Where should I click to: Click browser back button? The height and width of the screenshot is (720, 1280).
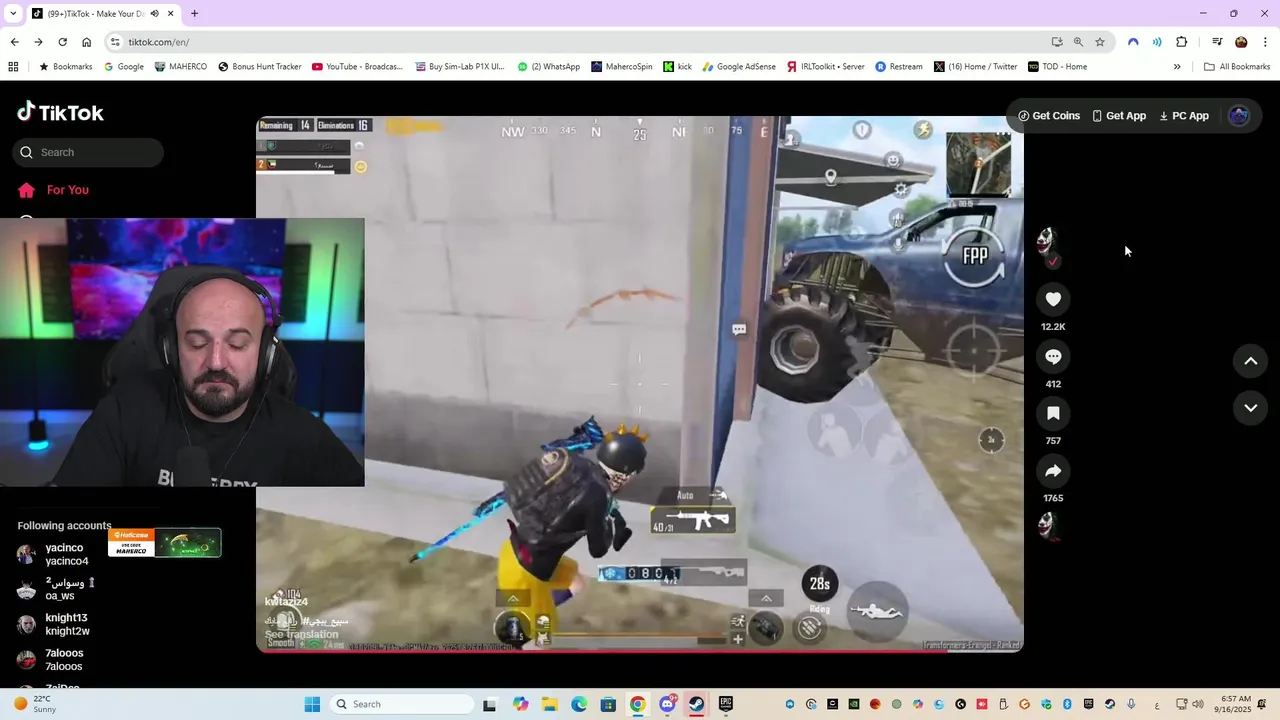[14, 42]
